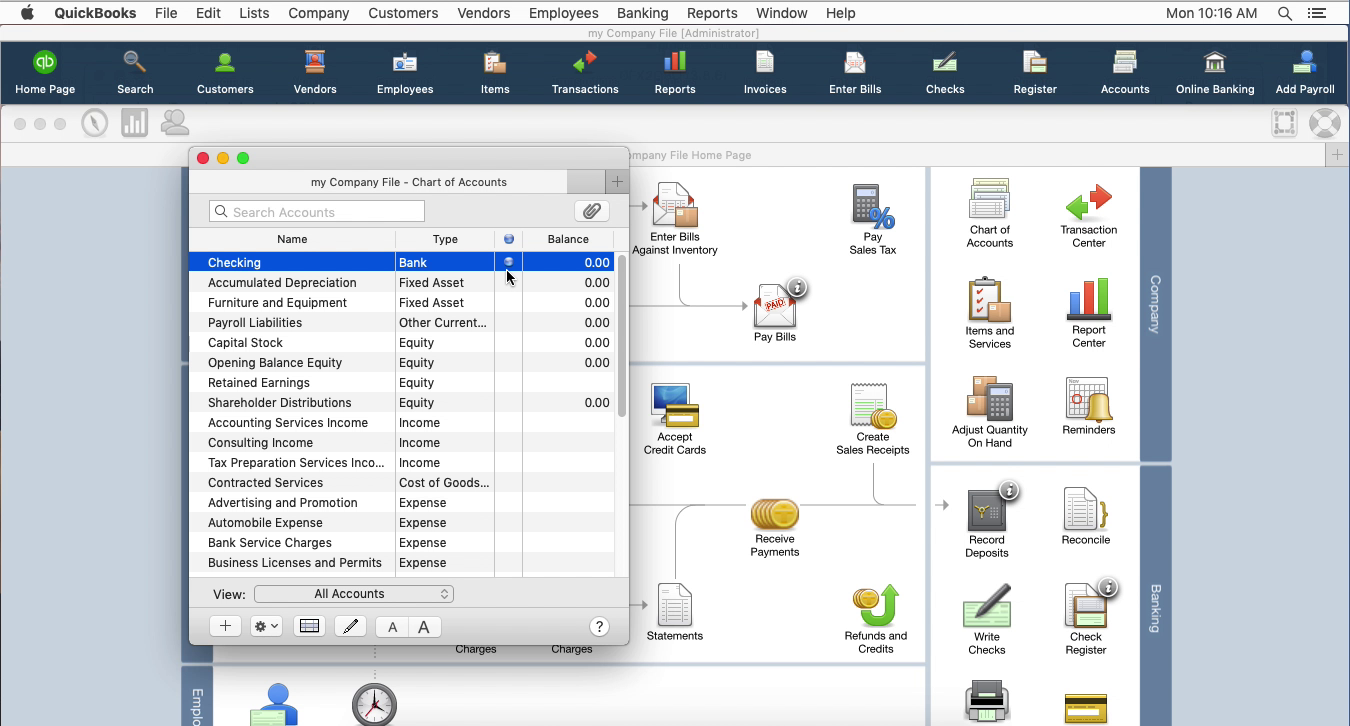The width and height of the screenshot is (1350, 726).
Task: Open the Register toolbar icon
Action: tap(1035, 72)
